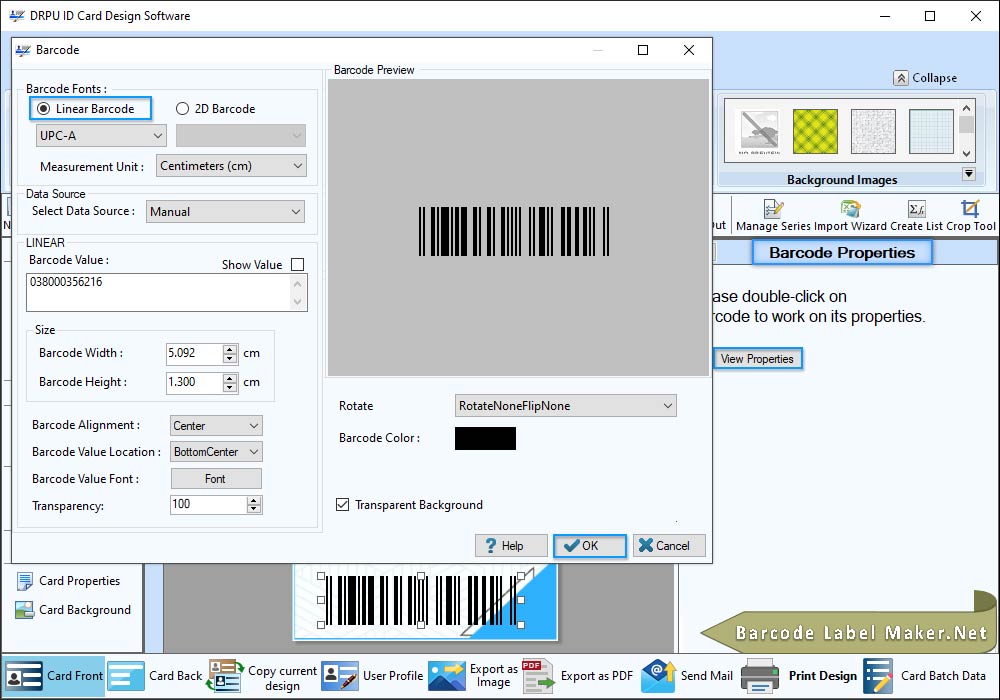Click the Create List icon

tap(916, 208)
